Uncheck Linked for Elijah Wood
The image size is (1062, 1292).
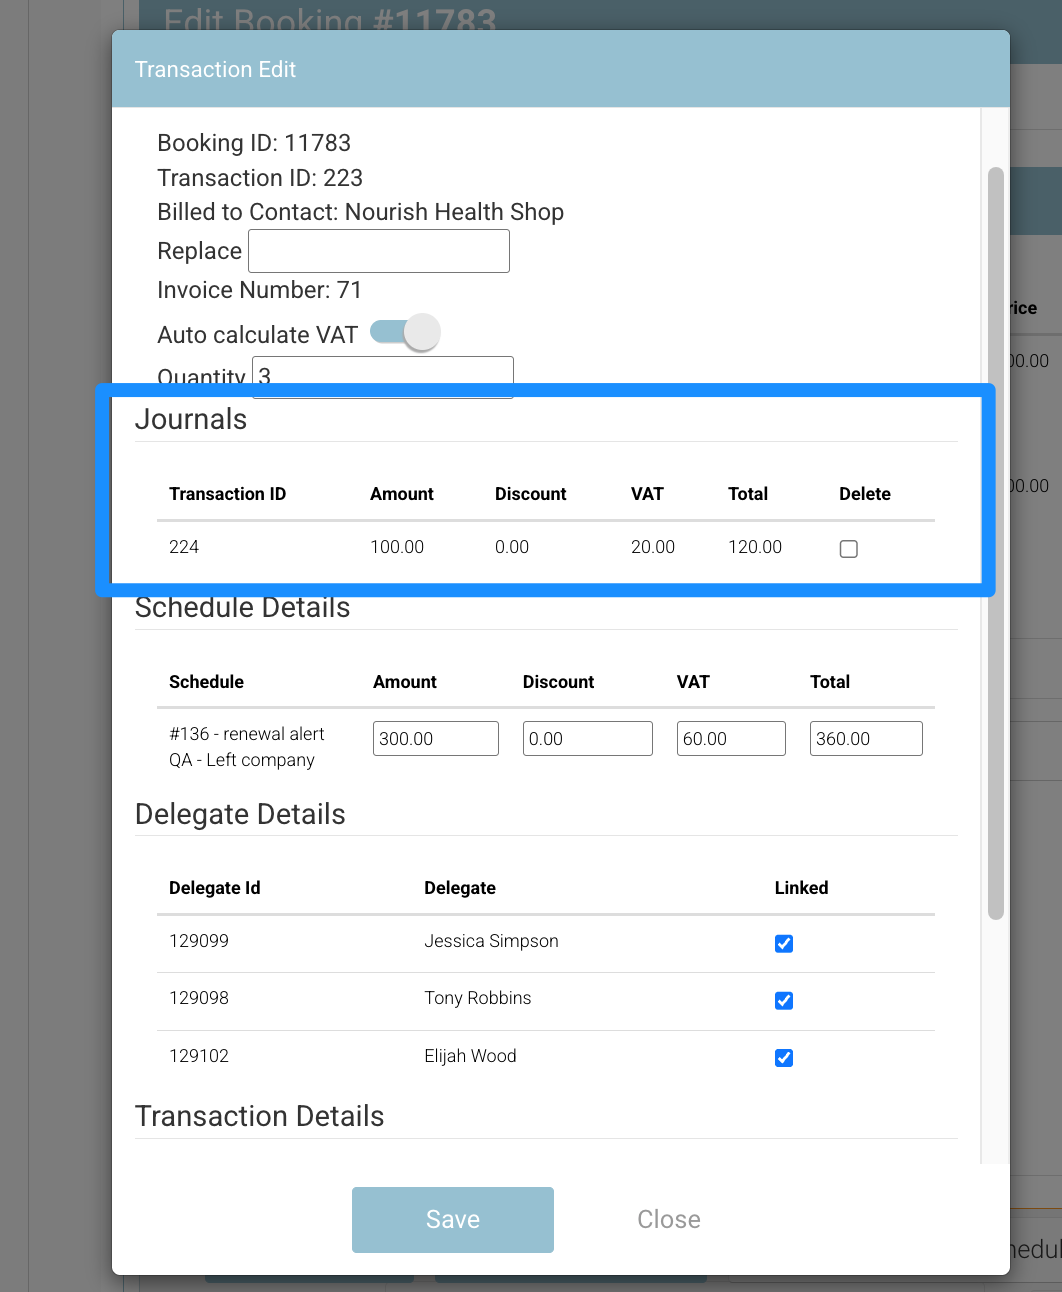[784, 1057]
